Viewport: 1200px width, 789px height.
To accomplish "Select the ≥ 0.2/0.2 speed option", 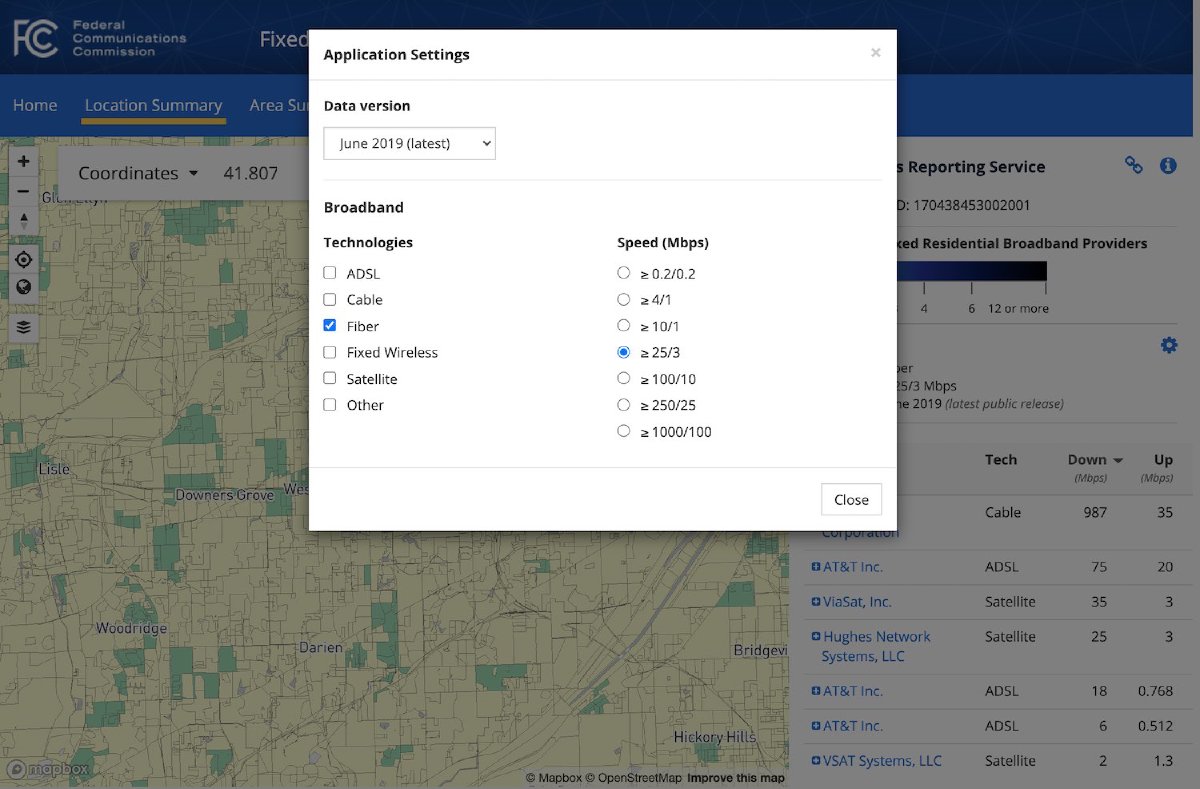I will tap(624, 273).
